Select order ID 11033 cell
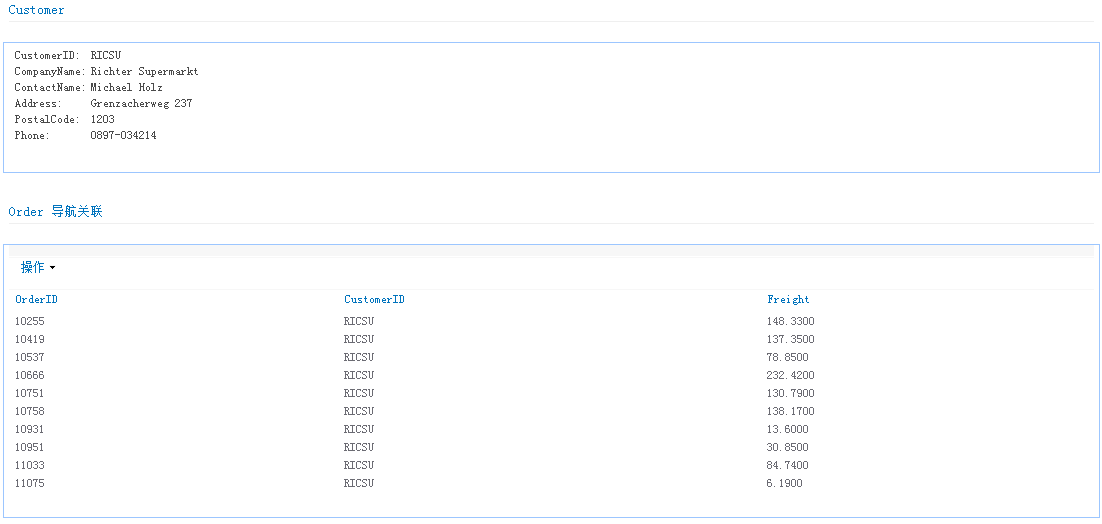 pyautogui.click(x=30, y=466)
